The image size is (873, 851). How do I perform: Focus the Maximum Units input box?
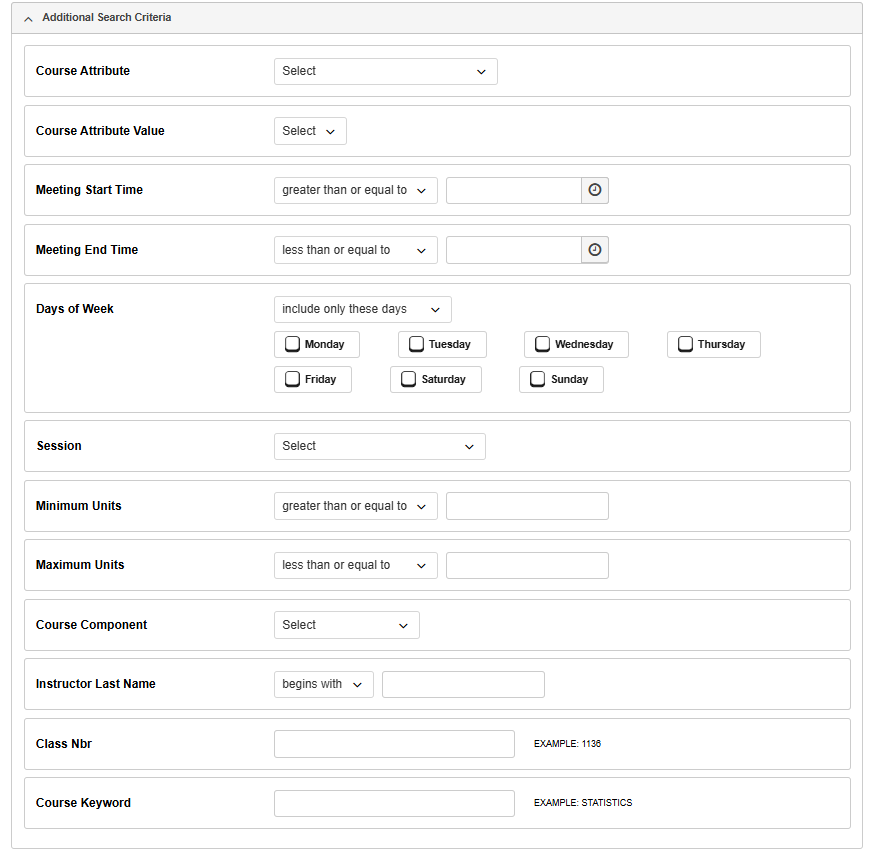527,565
